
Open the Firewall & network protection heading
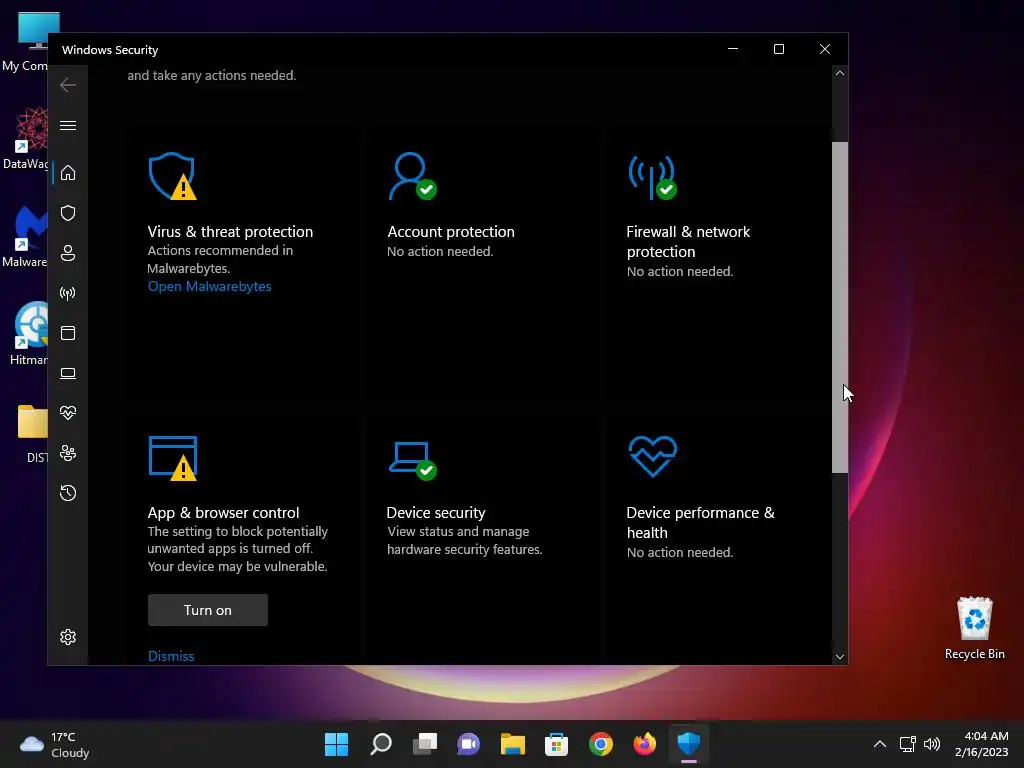[x=688, y=242]
